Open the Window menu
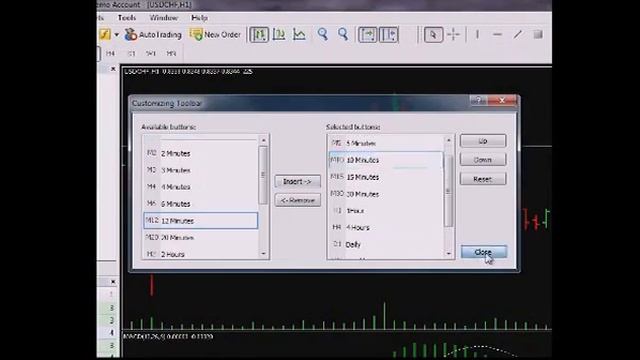Screen dimensions: 640x360 pos(163,18)
